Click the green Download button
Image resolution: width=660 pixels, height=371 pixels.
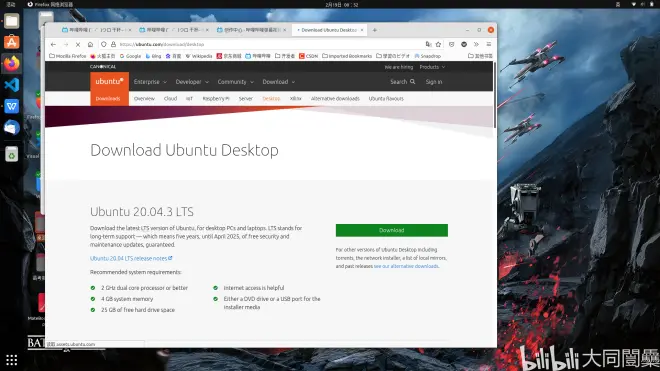point(391,230)
